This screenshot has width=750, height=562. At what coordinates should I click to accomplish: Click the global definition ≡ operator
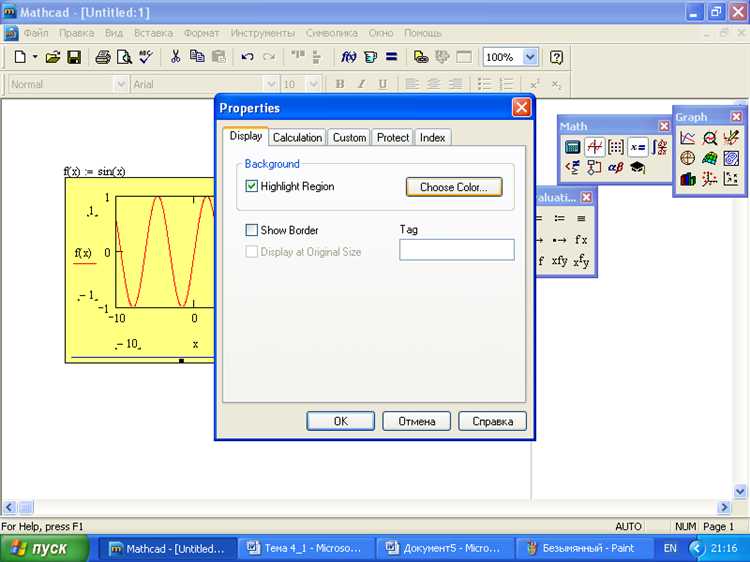click(x=581, y=219)
